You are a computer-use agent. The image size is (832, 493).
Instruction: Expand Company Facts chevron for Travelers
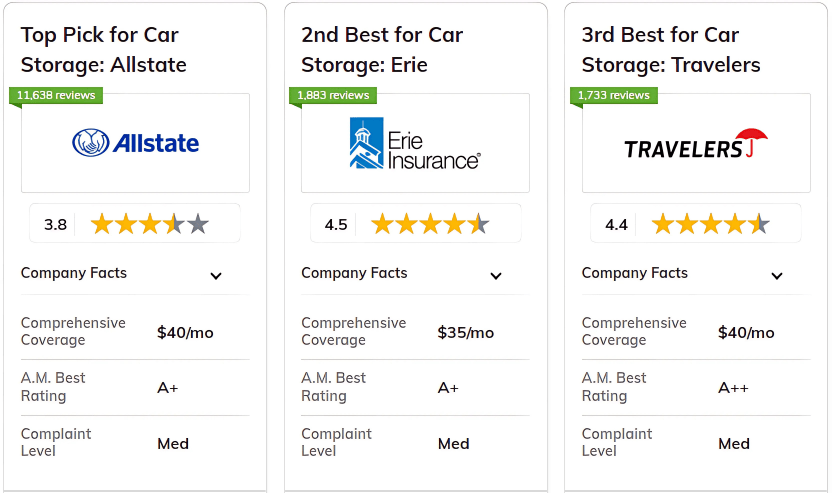point(777,276)
